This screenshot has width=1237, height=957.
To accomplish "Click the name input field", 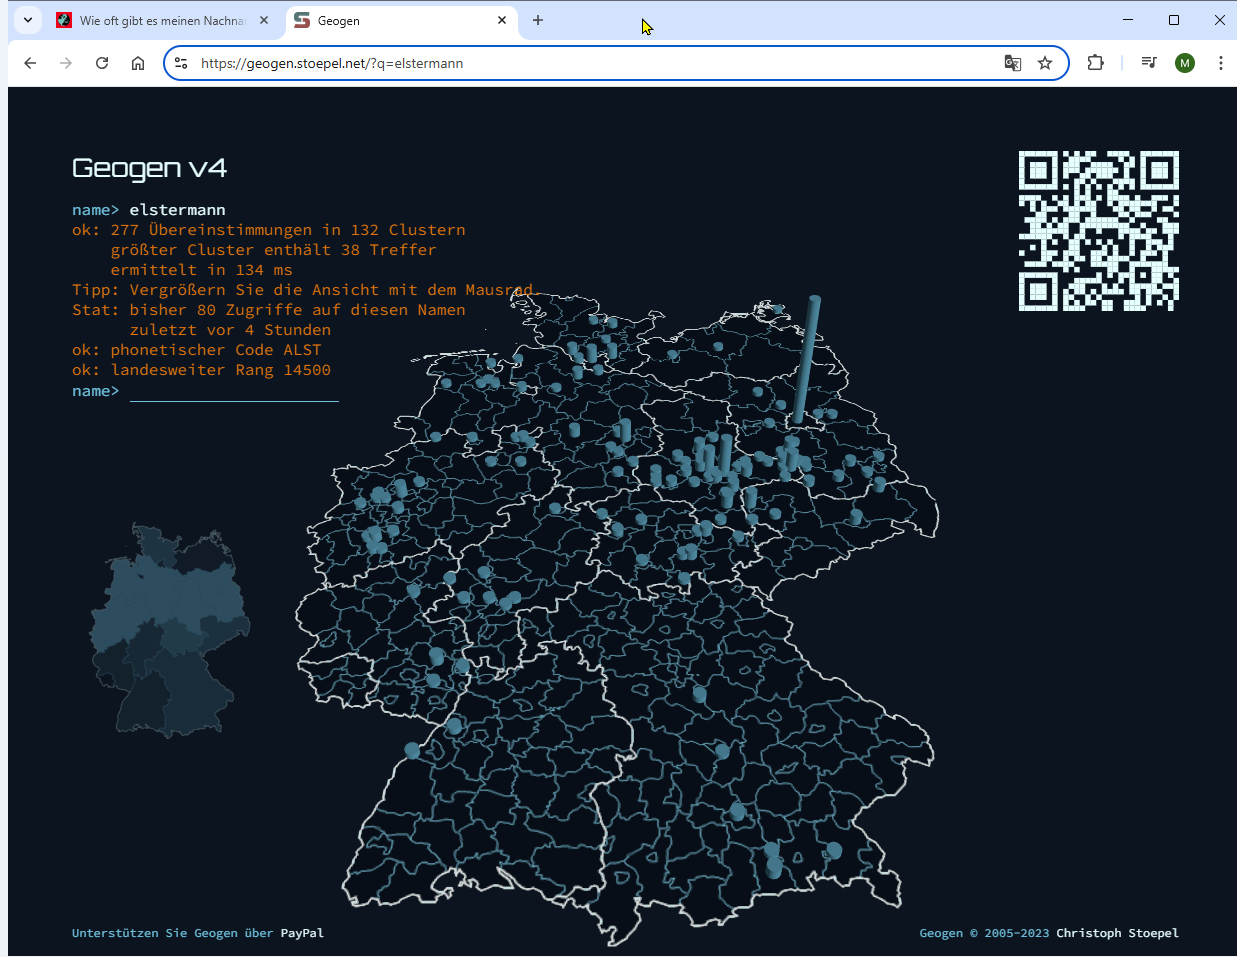I will (x=234, y=391).
